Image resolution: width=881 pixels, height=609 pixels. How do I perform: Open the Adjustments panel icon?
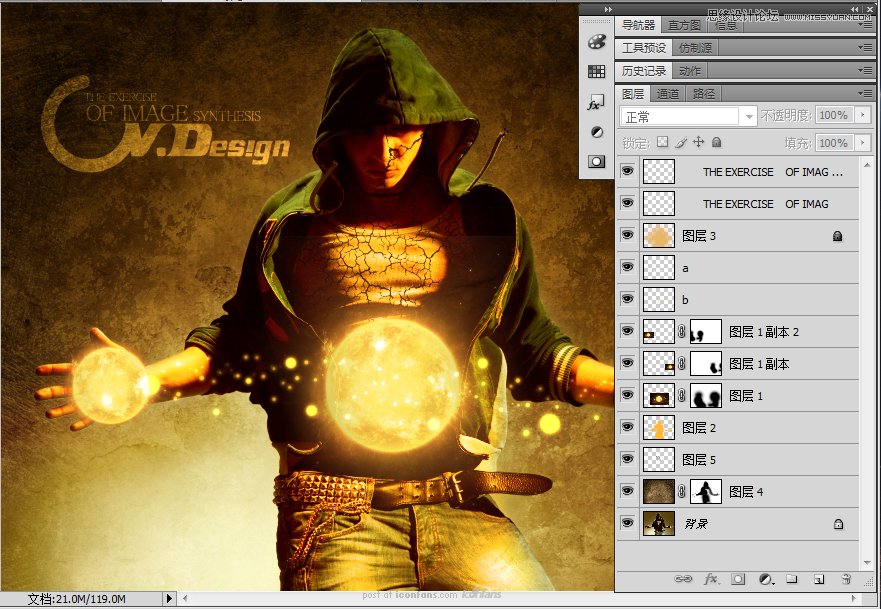point(596,132)
